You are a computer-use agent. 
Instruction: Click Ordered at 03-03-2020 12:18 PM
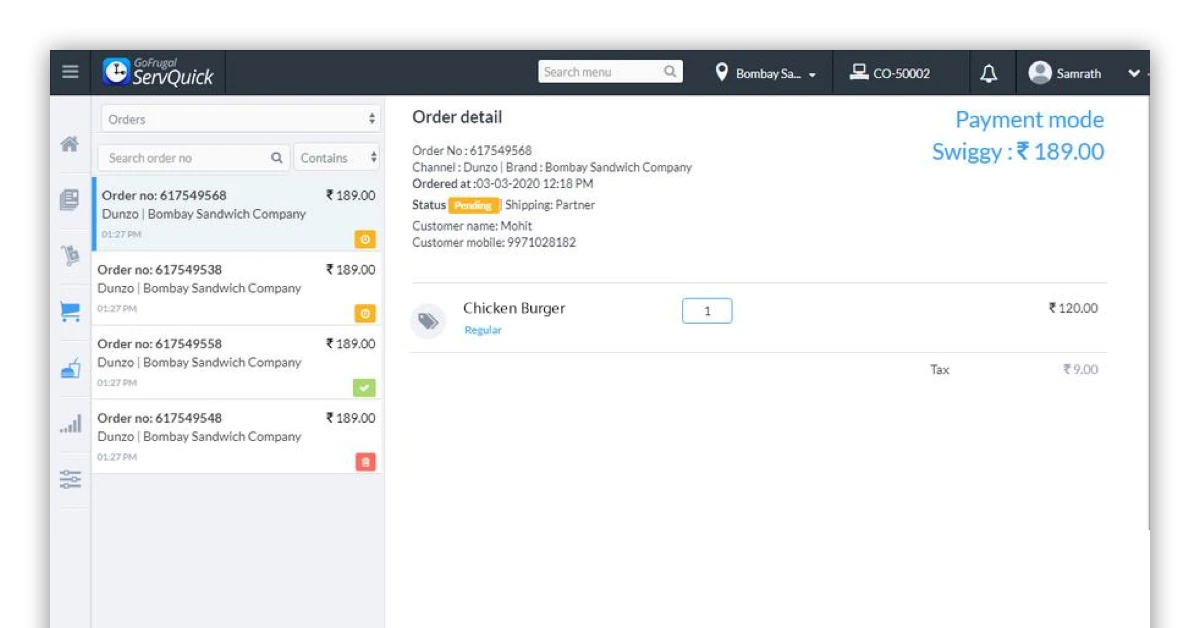(502, 184)
